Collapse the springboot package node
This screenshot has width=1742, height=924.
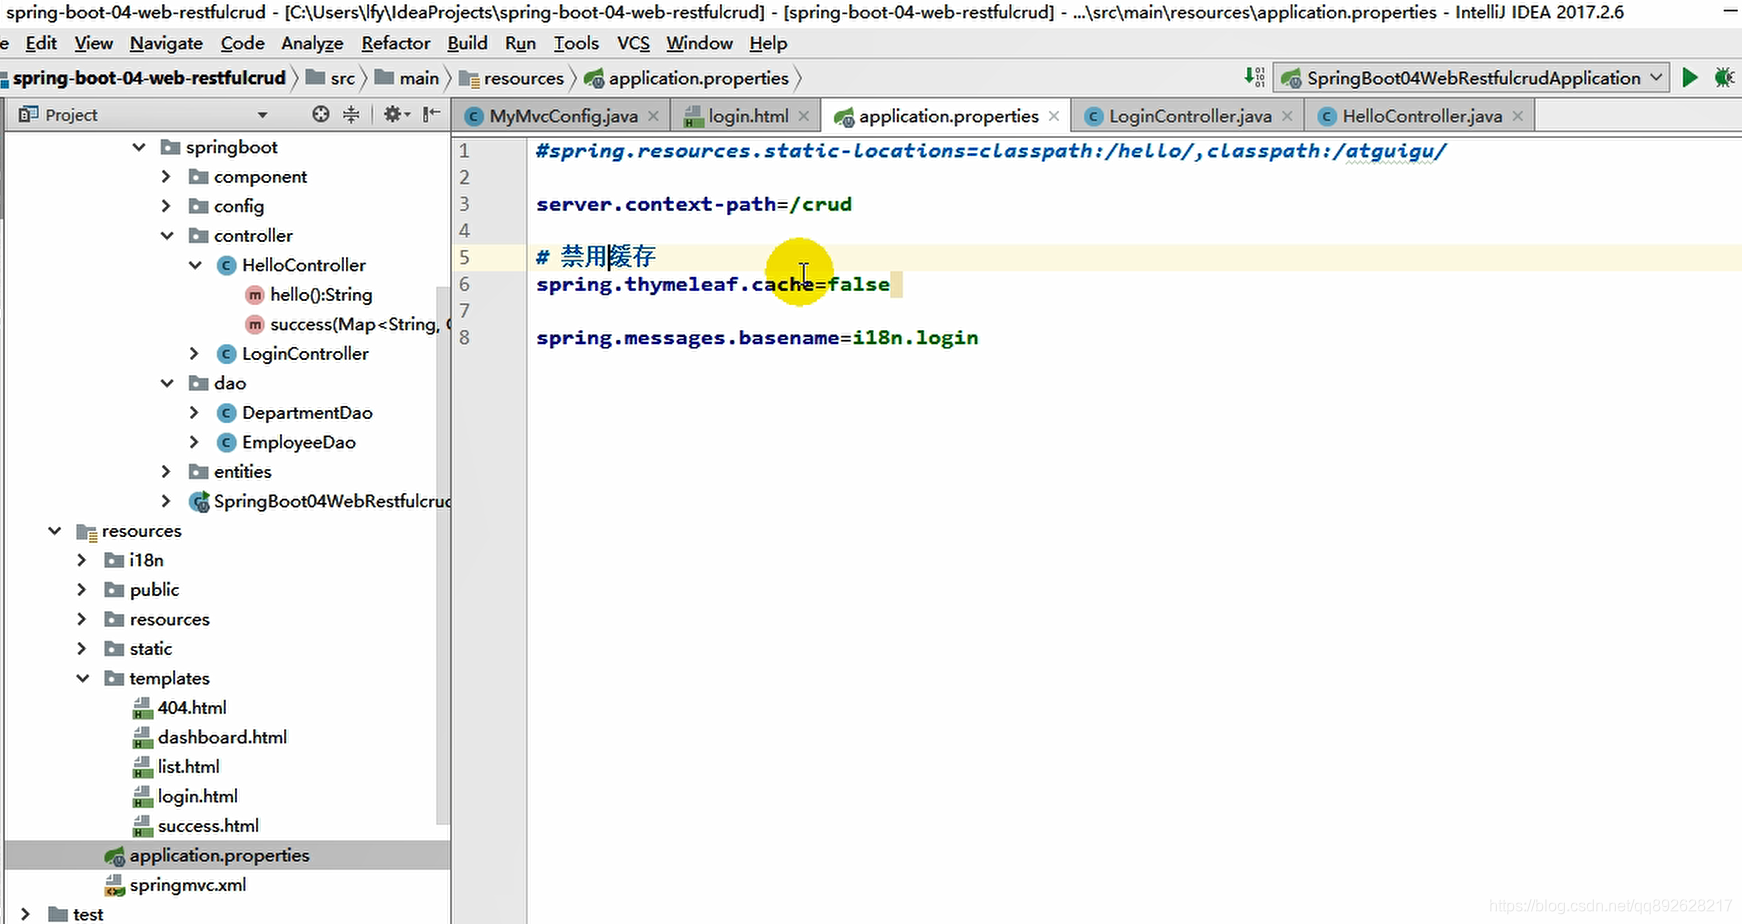[139, 147]
